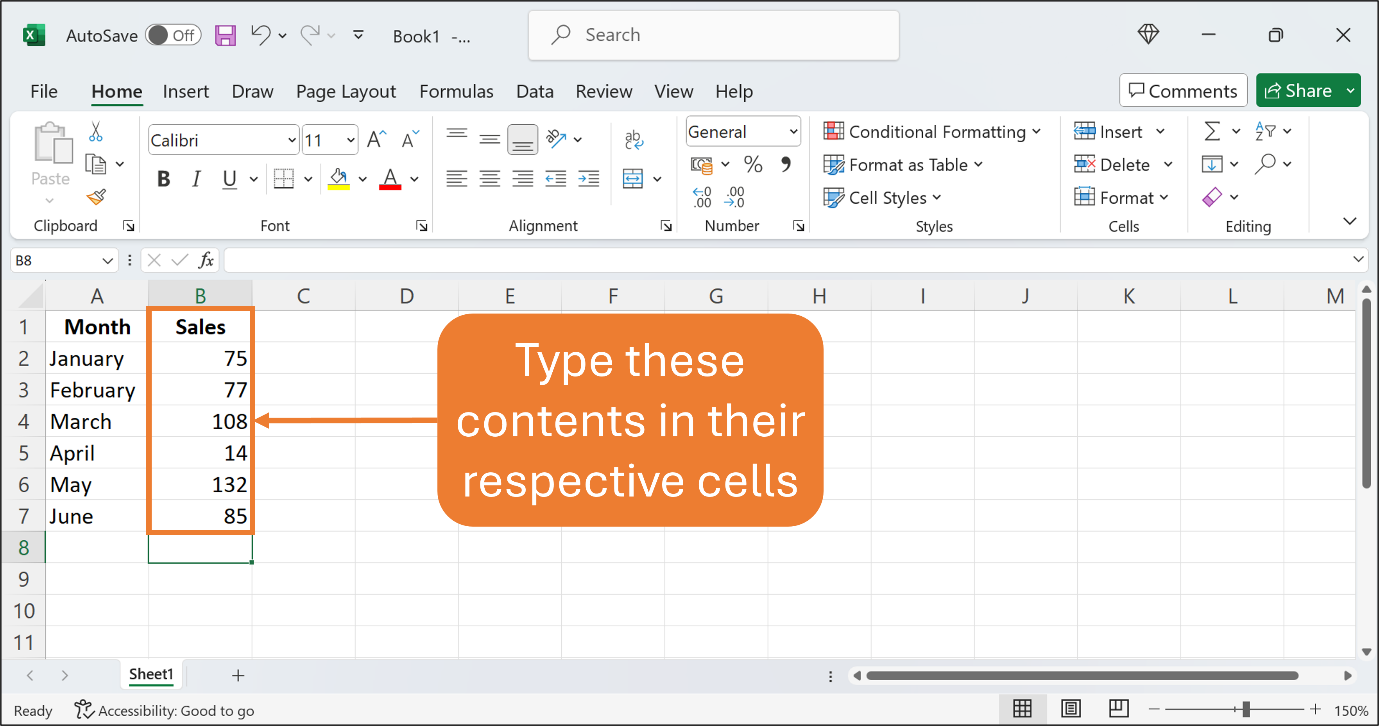Switch to the Insert tab
Image resolution: width=1379 pixels, height=726 pixels.
click(186, 91)
